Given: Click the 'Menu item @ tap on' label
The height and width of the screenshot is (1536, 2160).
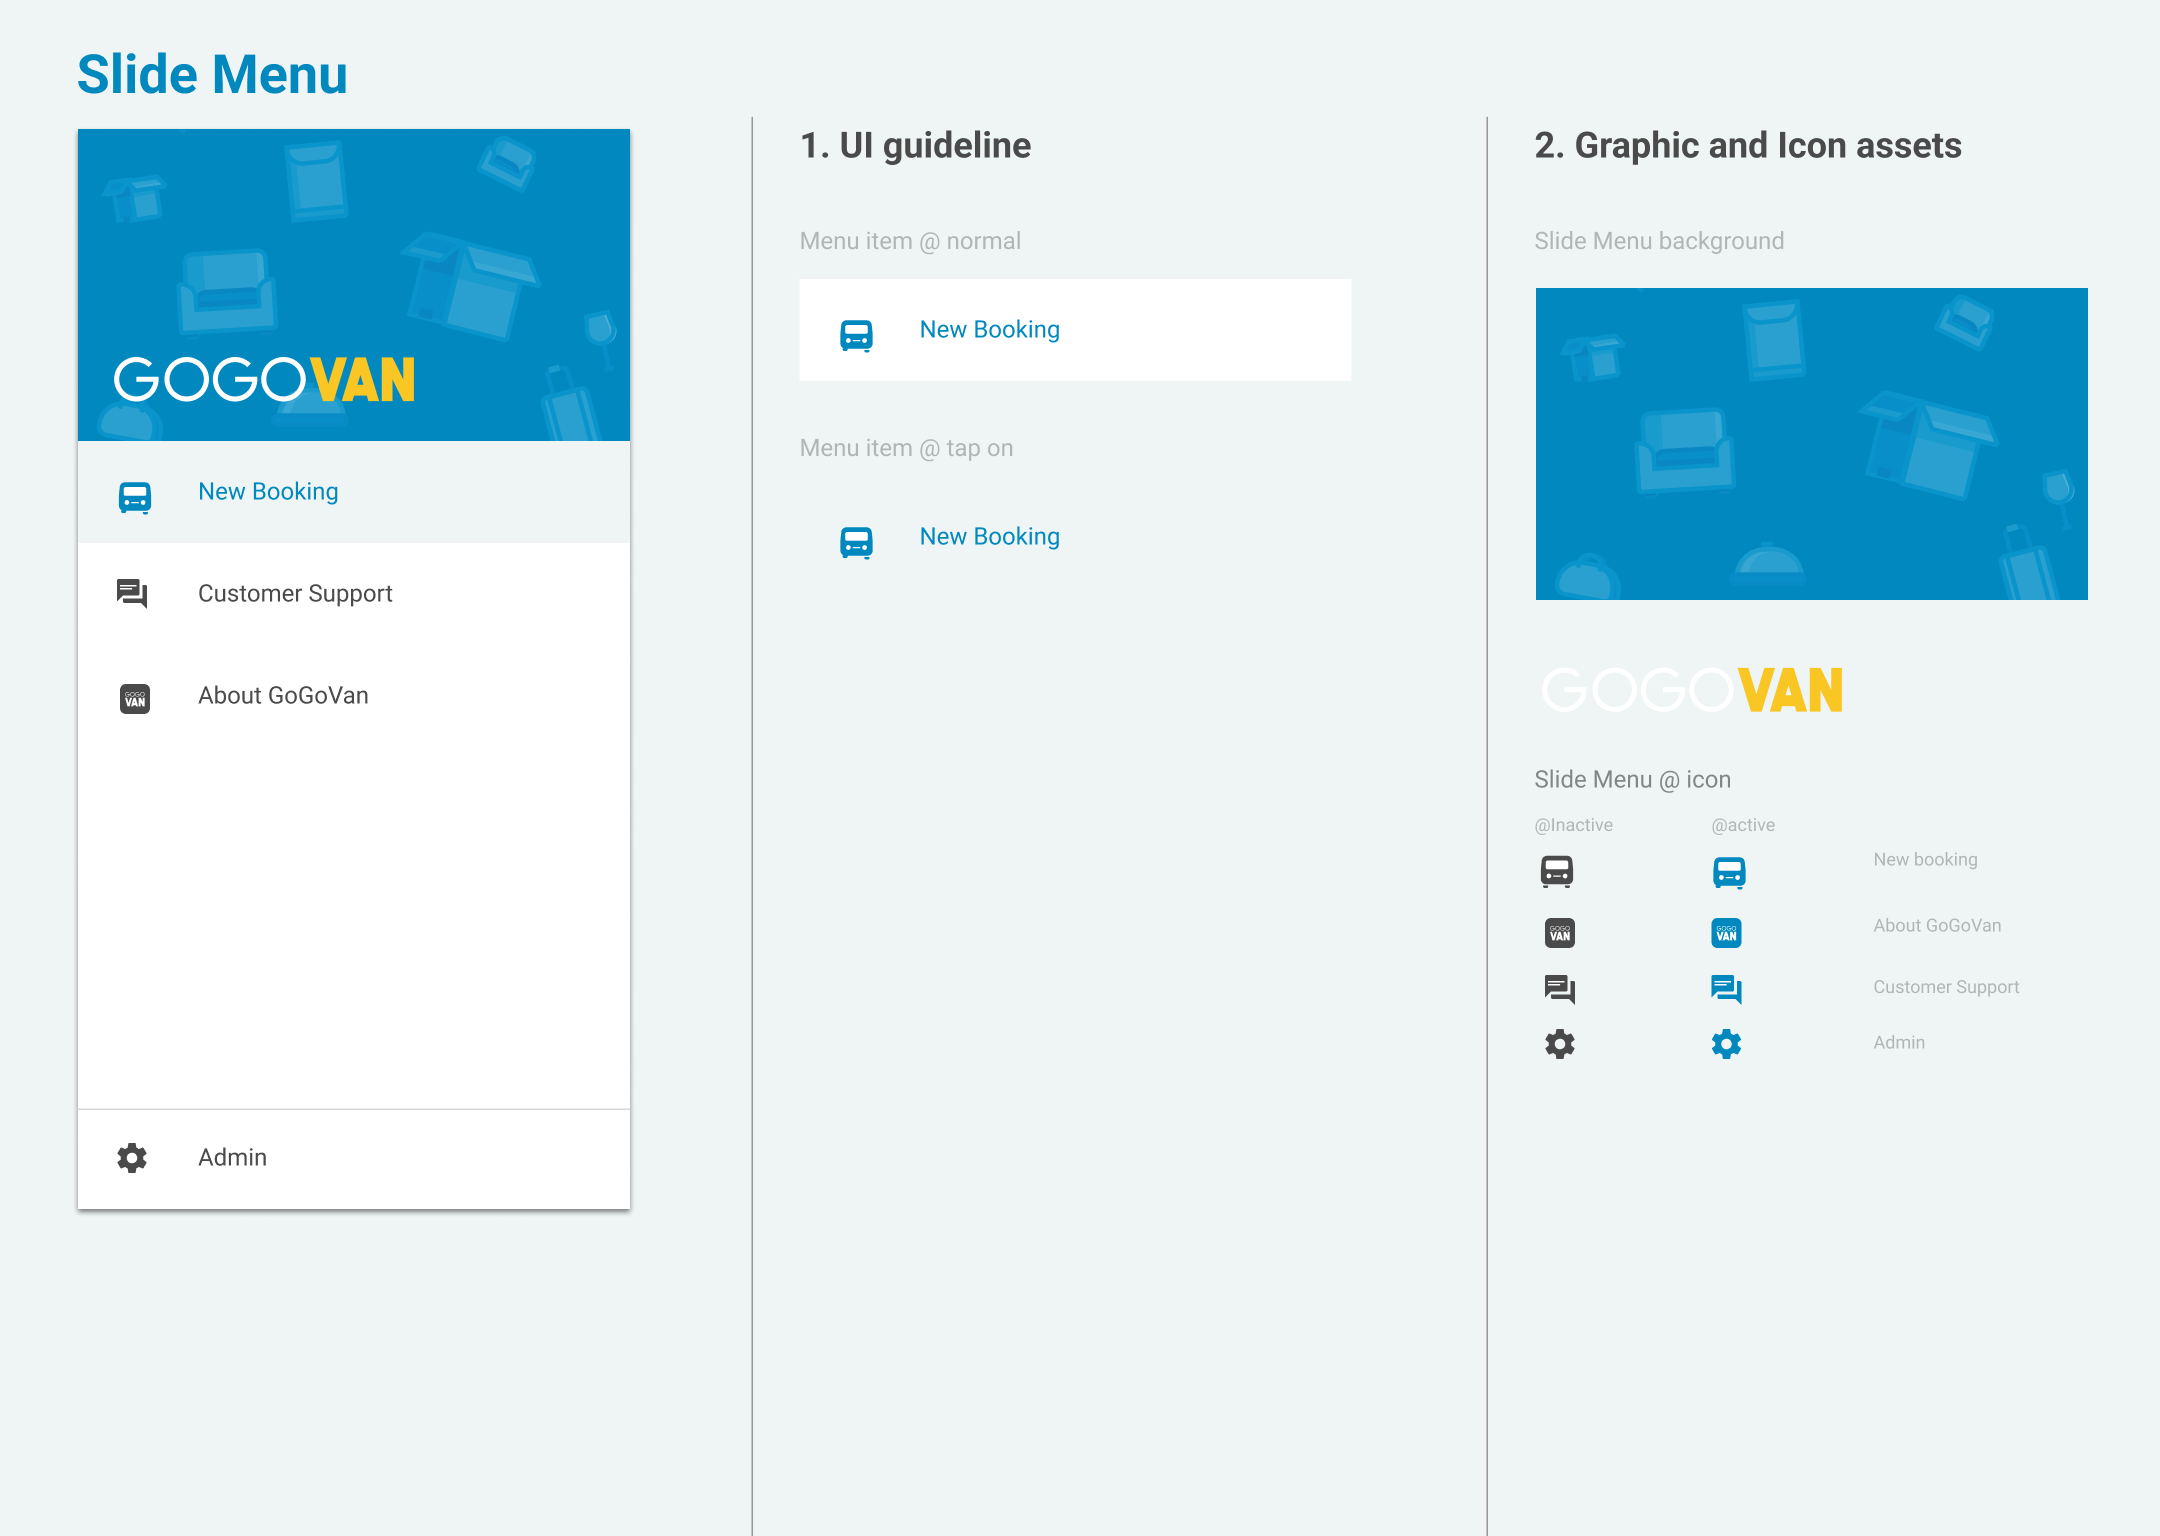Looking at the screenshot, I should (906, 448).
